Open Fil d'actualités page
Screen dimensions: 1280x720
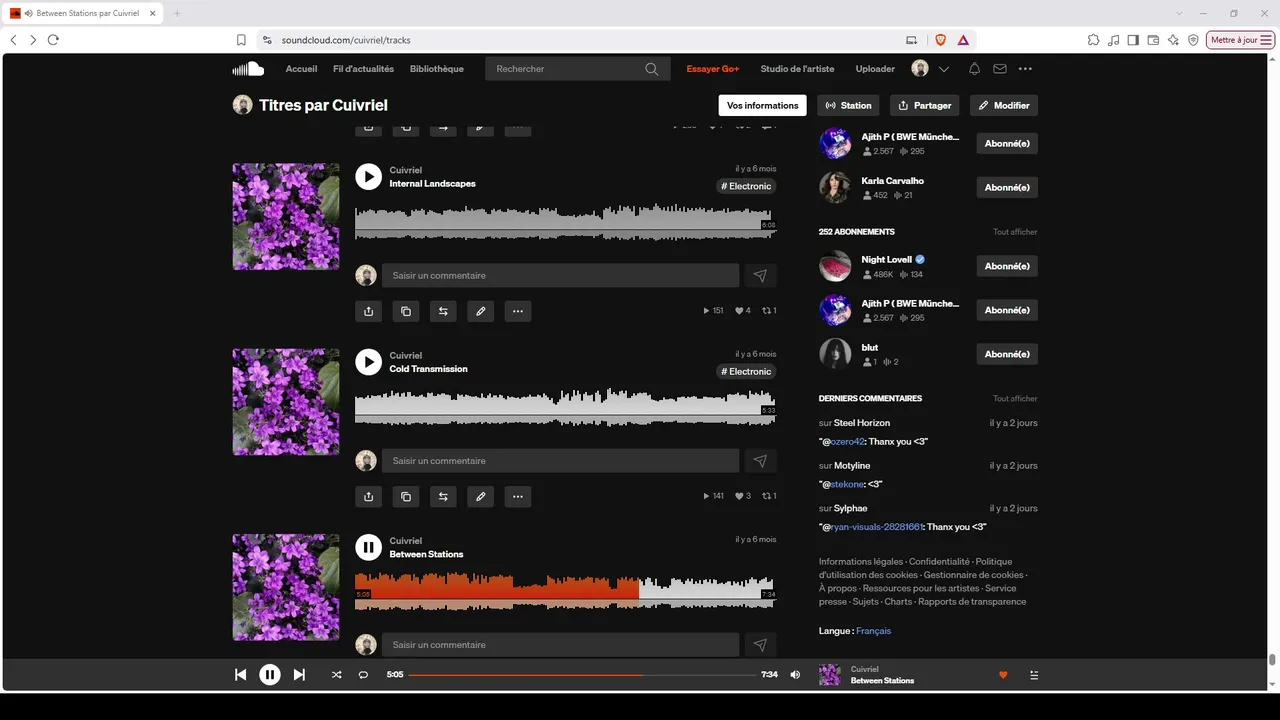click(x=363, y=69)
